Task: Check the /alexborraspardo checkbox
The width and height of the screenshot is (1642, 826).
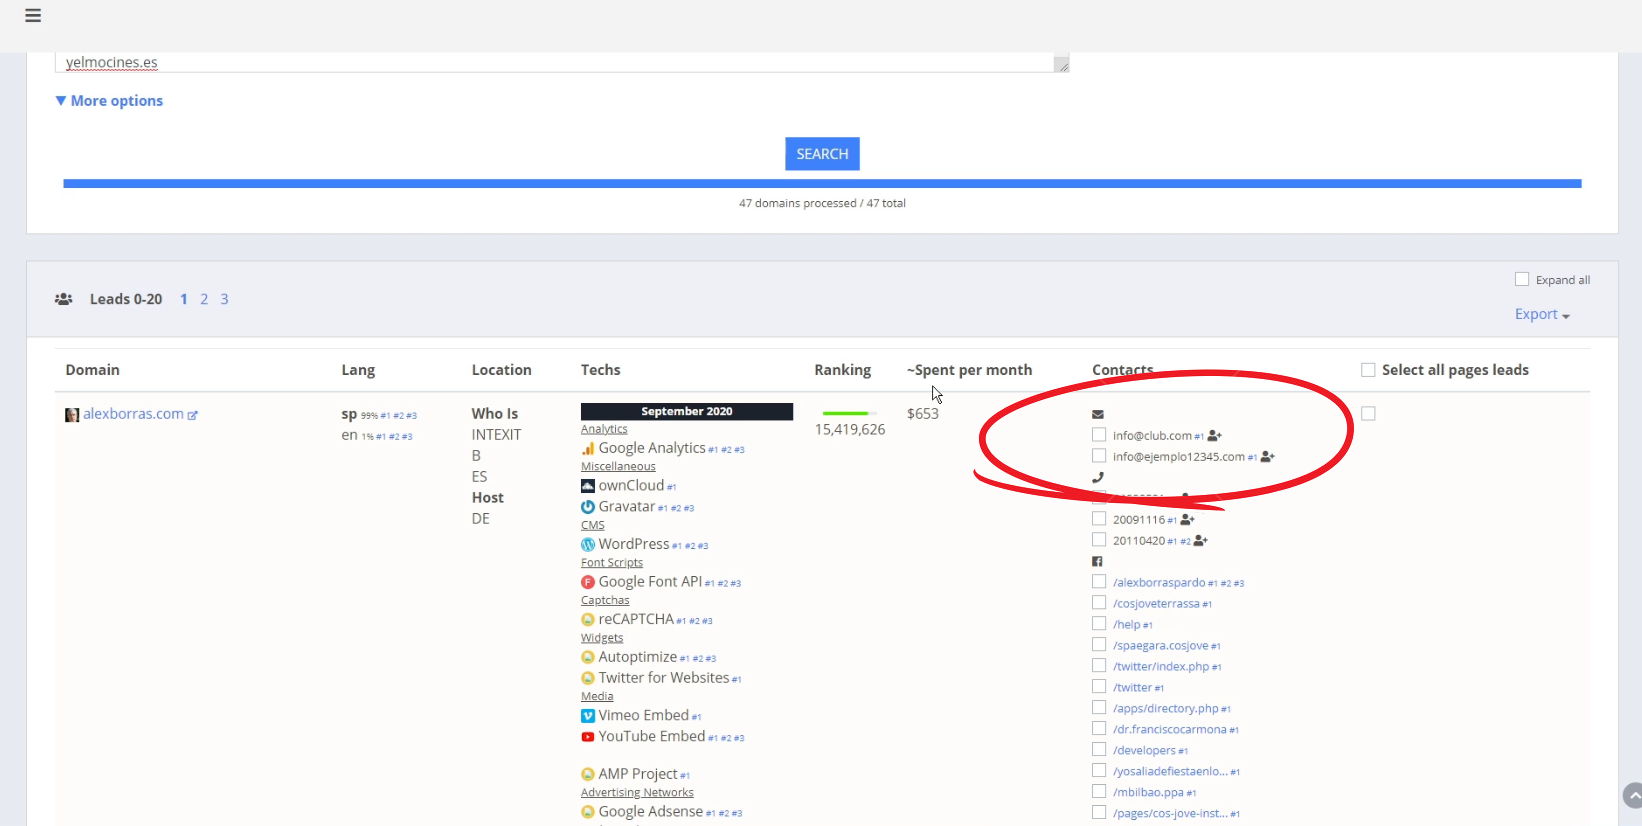Action: (1099, 582)
